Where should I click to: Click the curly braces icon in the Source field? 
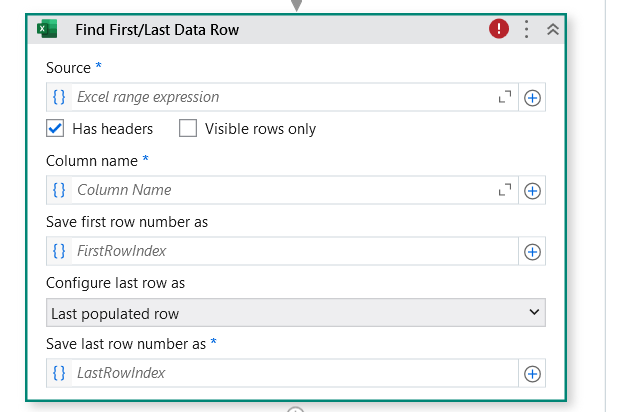[x=59, y=98]
